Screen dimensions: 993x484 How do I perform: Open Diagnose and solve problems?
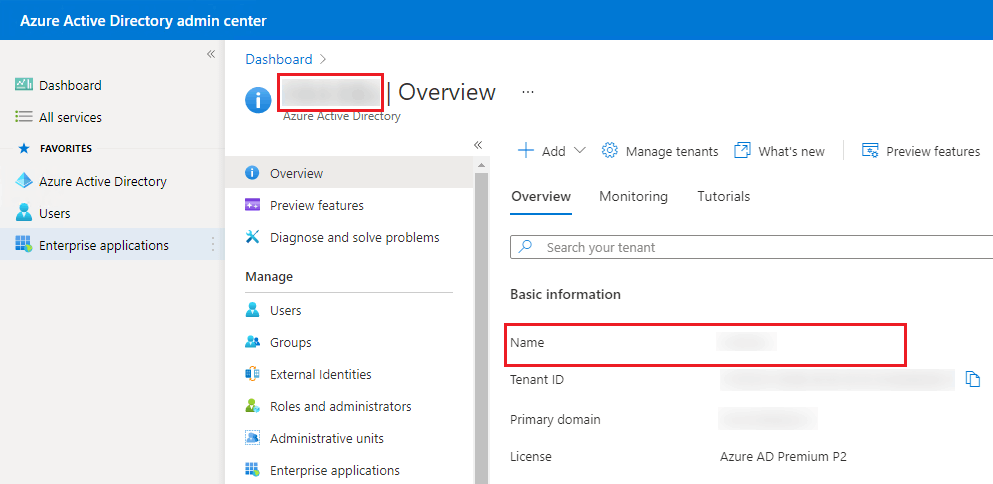click(x=355, y=238)
